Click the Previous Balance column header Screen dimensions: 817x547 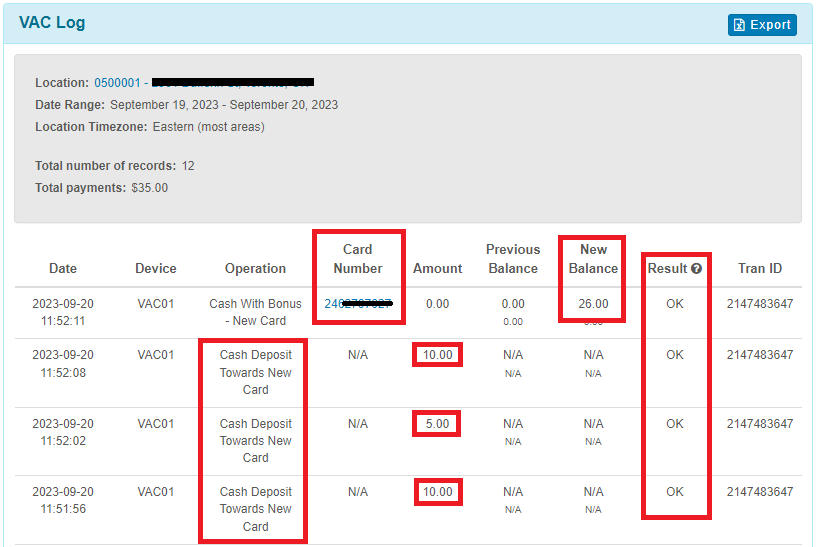tap(513, 259)
